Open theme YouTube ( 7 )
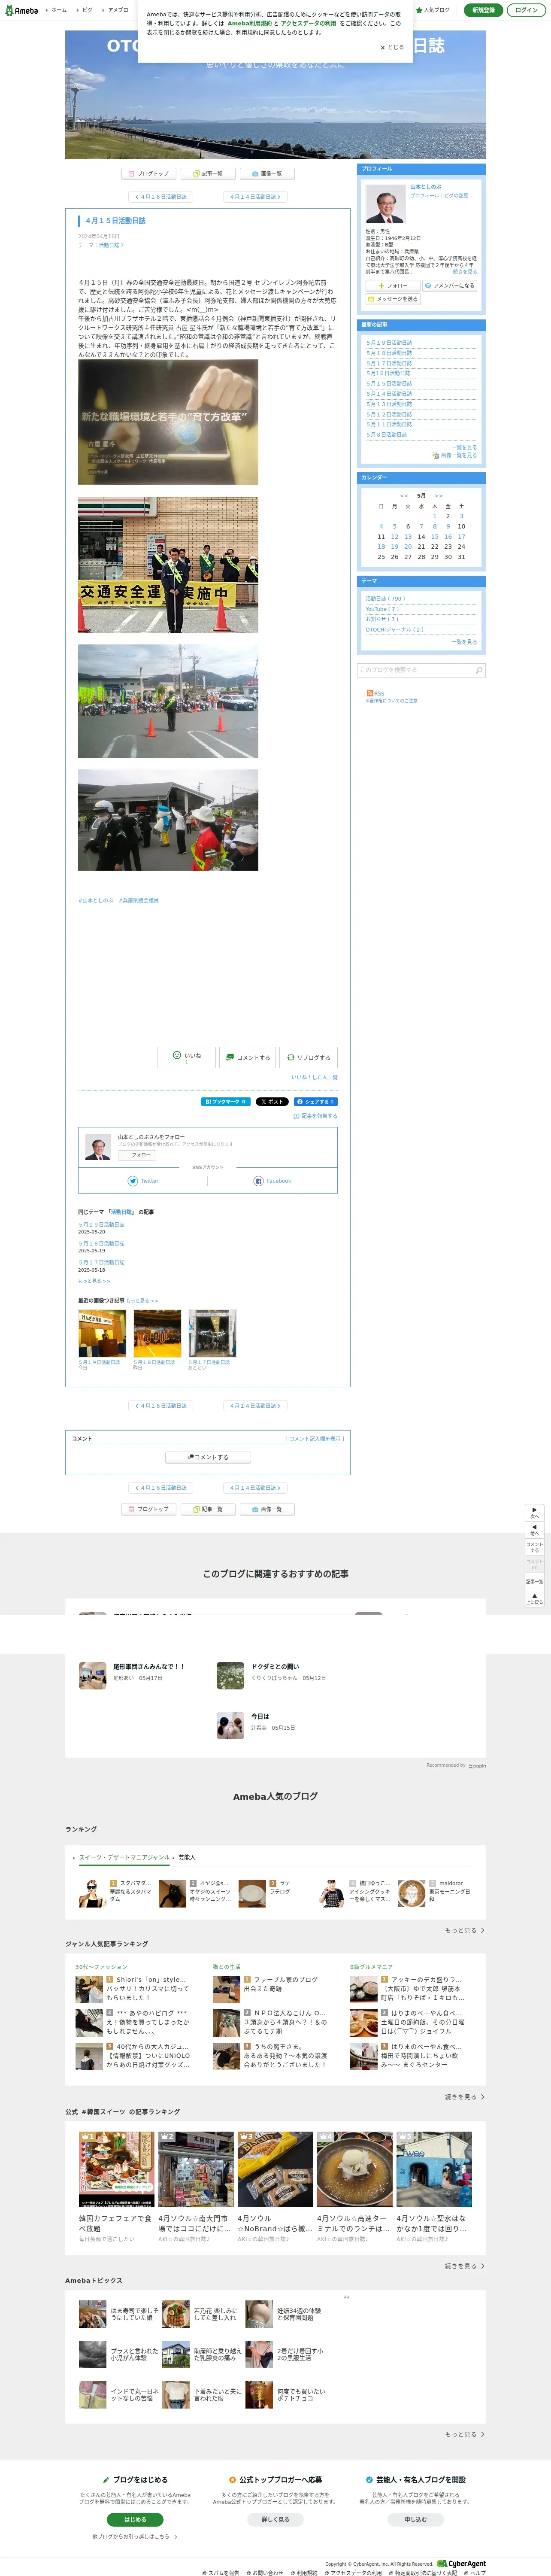This screenshot has width=551, height=2576. click(382, 609)
